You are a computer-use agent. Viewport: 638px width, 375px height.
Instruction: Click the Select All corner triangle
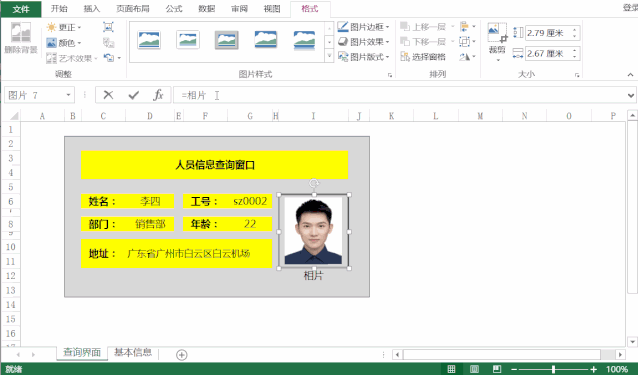click(x=14, y=116)
